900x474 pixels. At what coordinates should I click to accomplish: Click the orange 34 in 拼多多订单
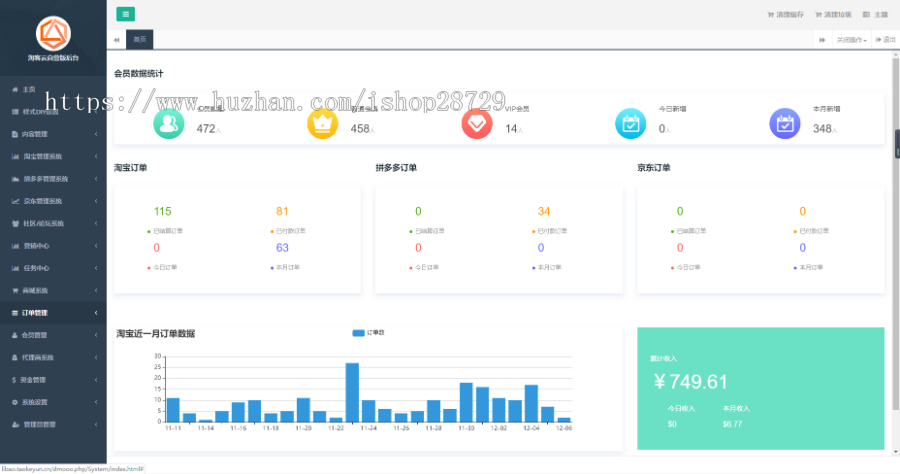[x=544, y=212]
